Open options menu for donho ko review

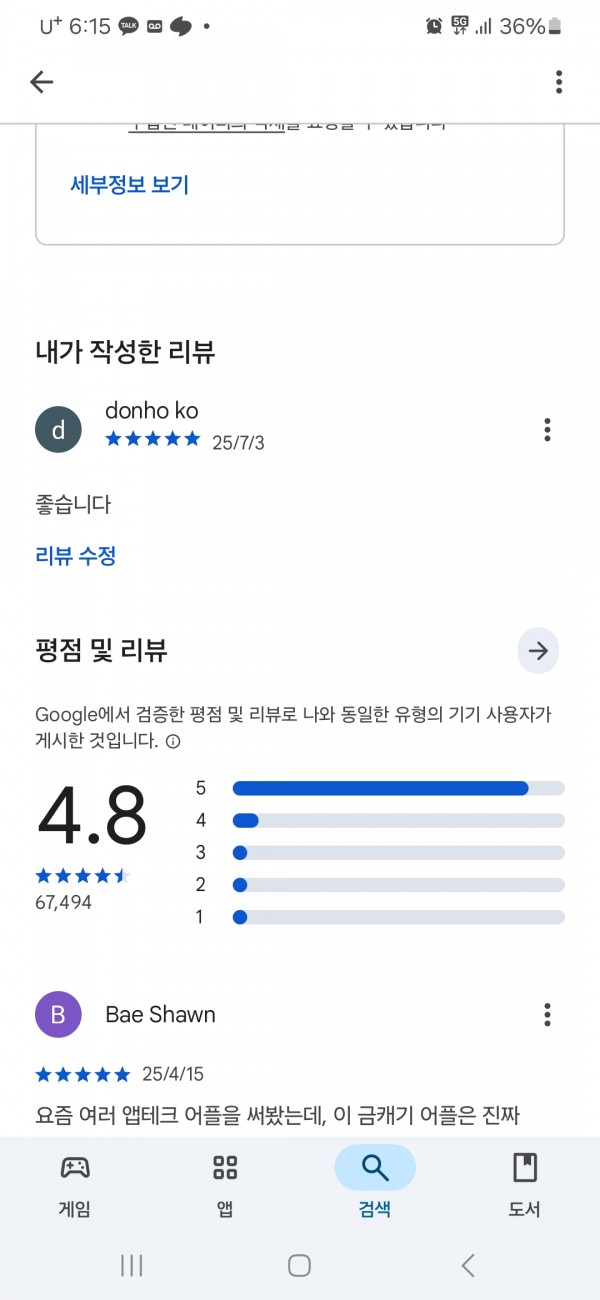(547, 430)
